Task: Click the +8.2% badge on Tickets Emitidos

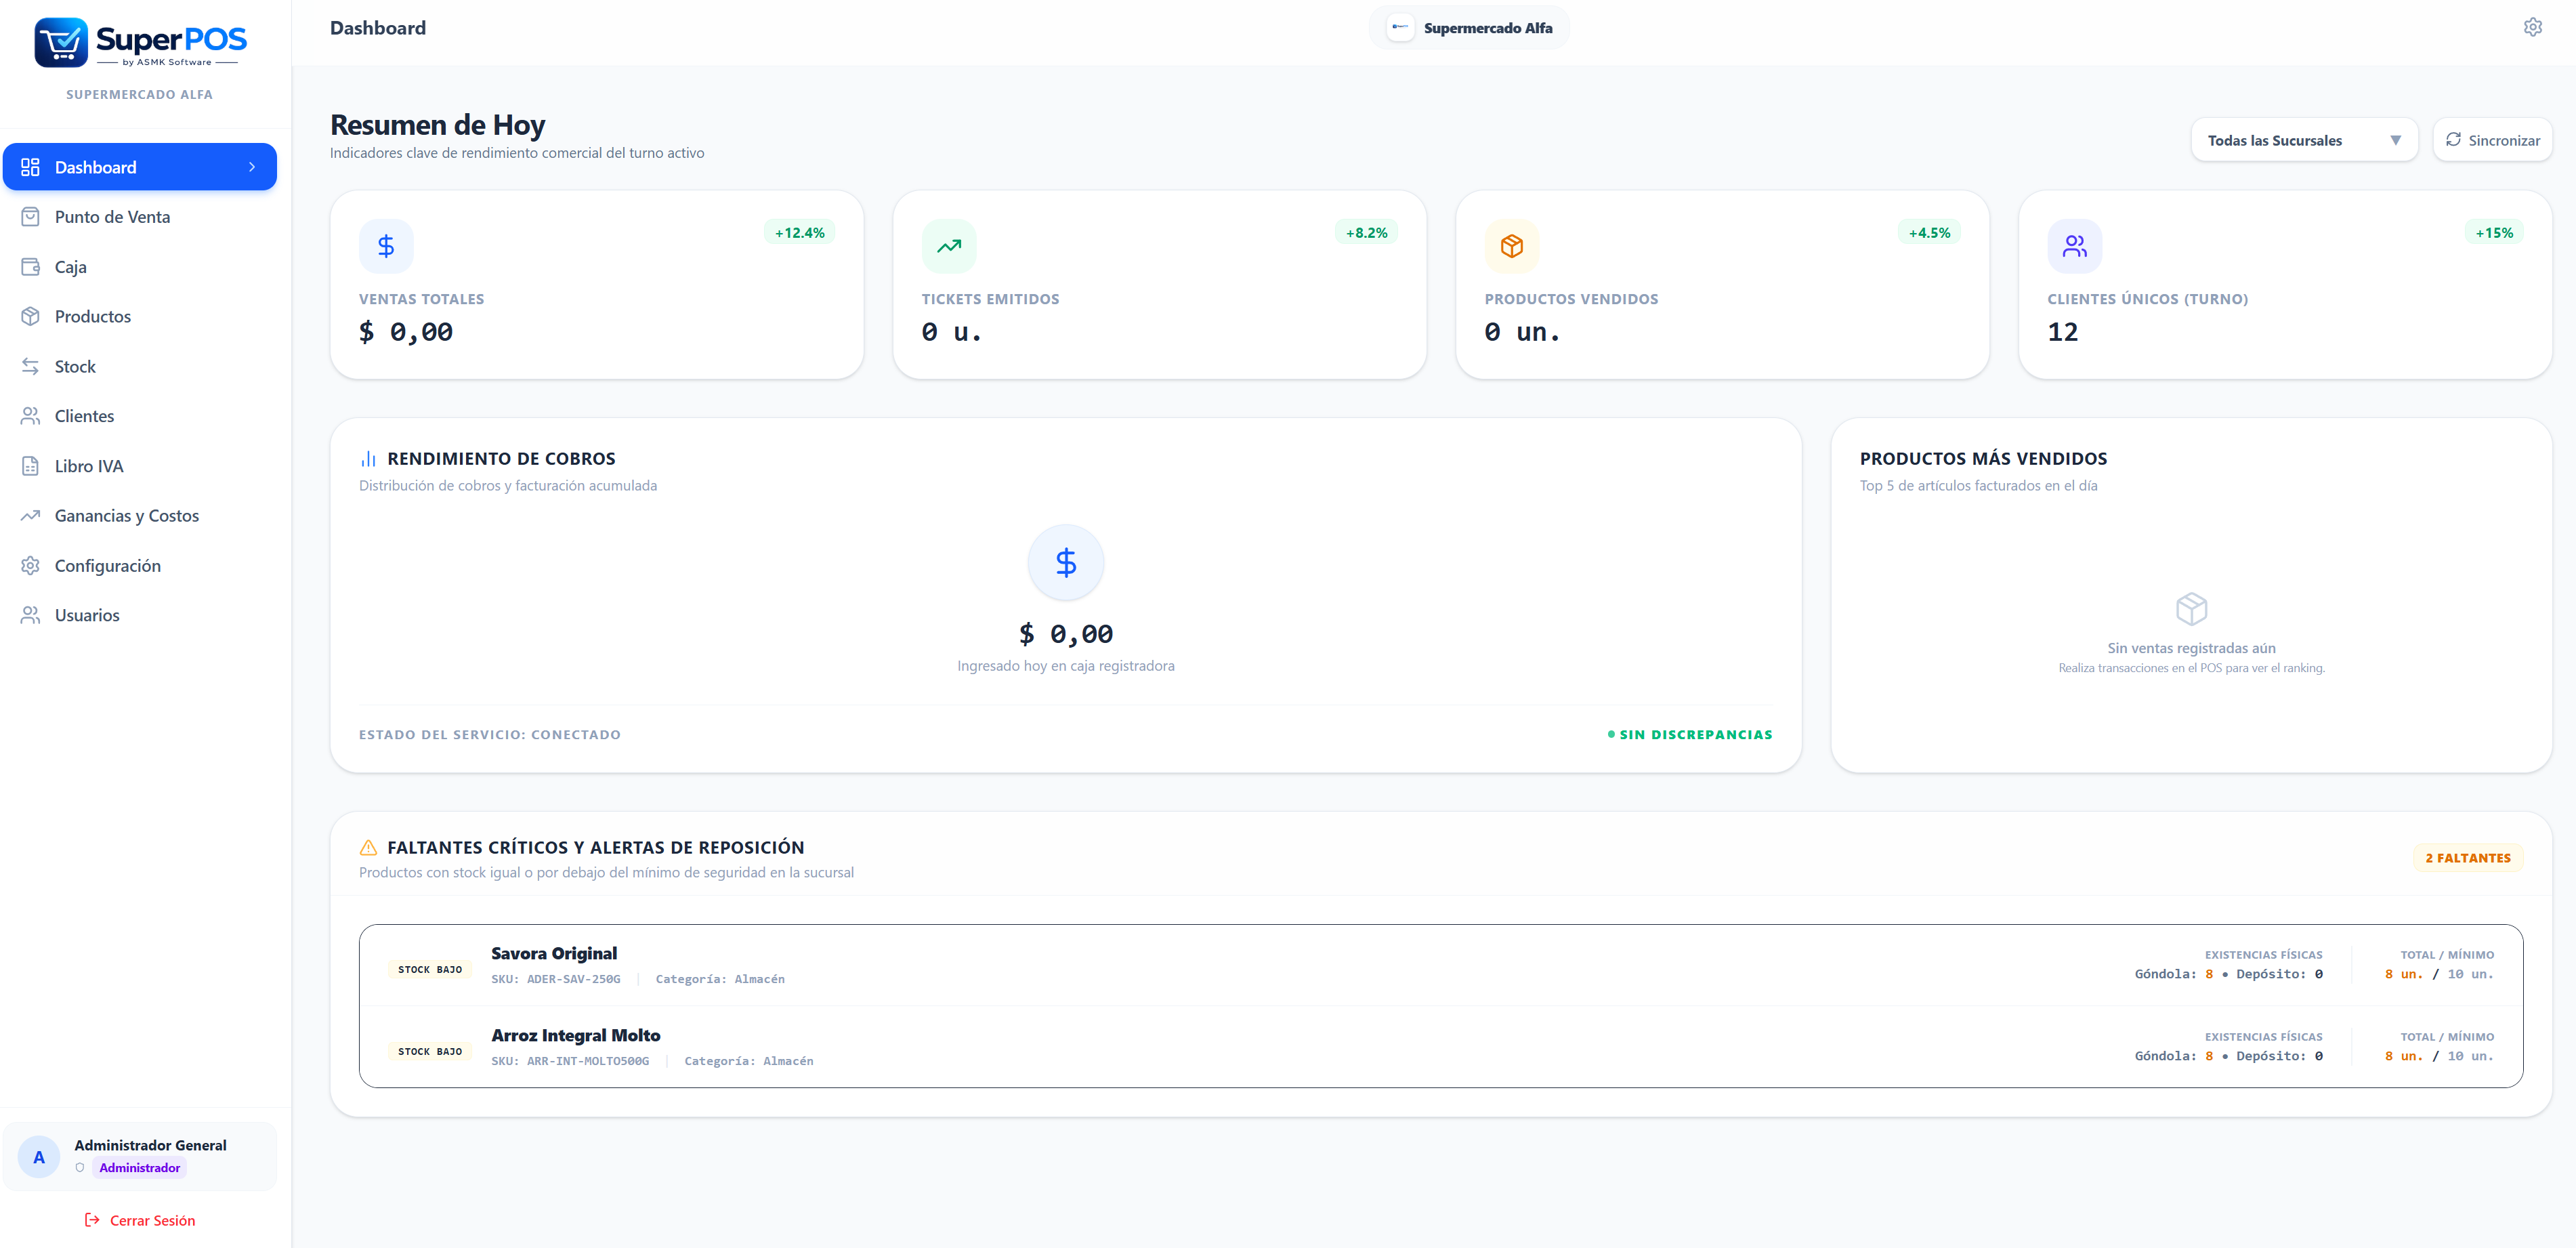Action: pos(1366,233)
